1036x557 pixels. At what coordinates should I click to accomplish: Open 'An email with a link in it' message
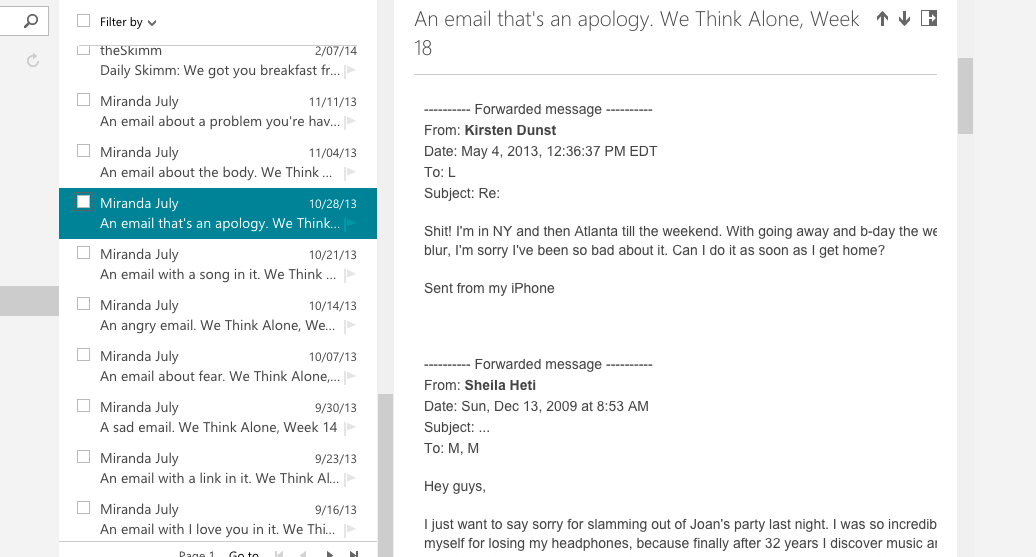[x=214, y=478]
